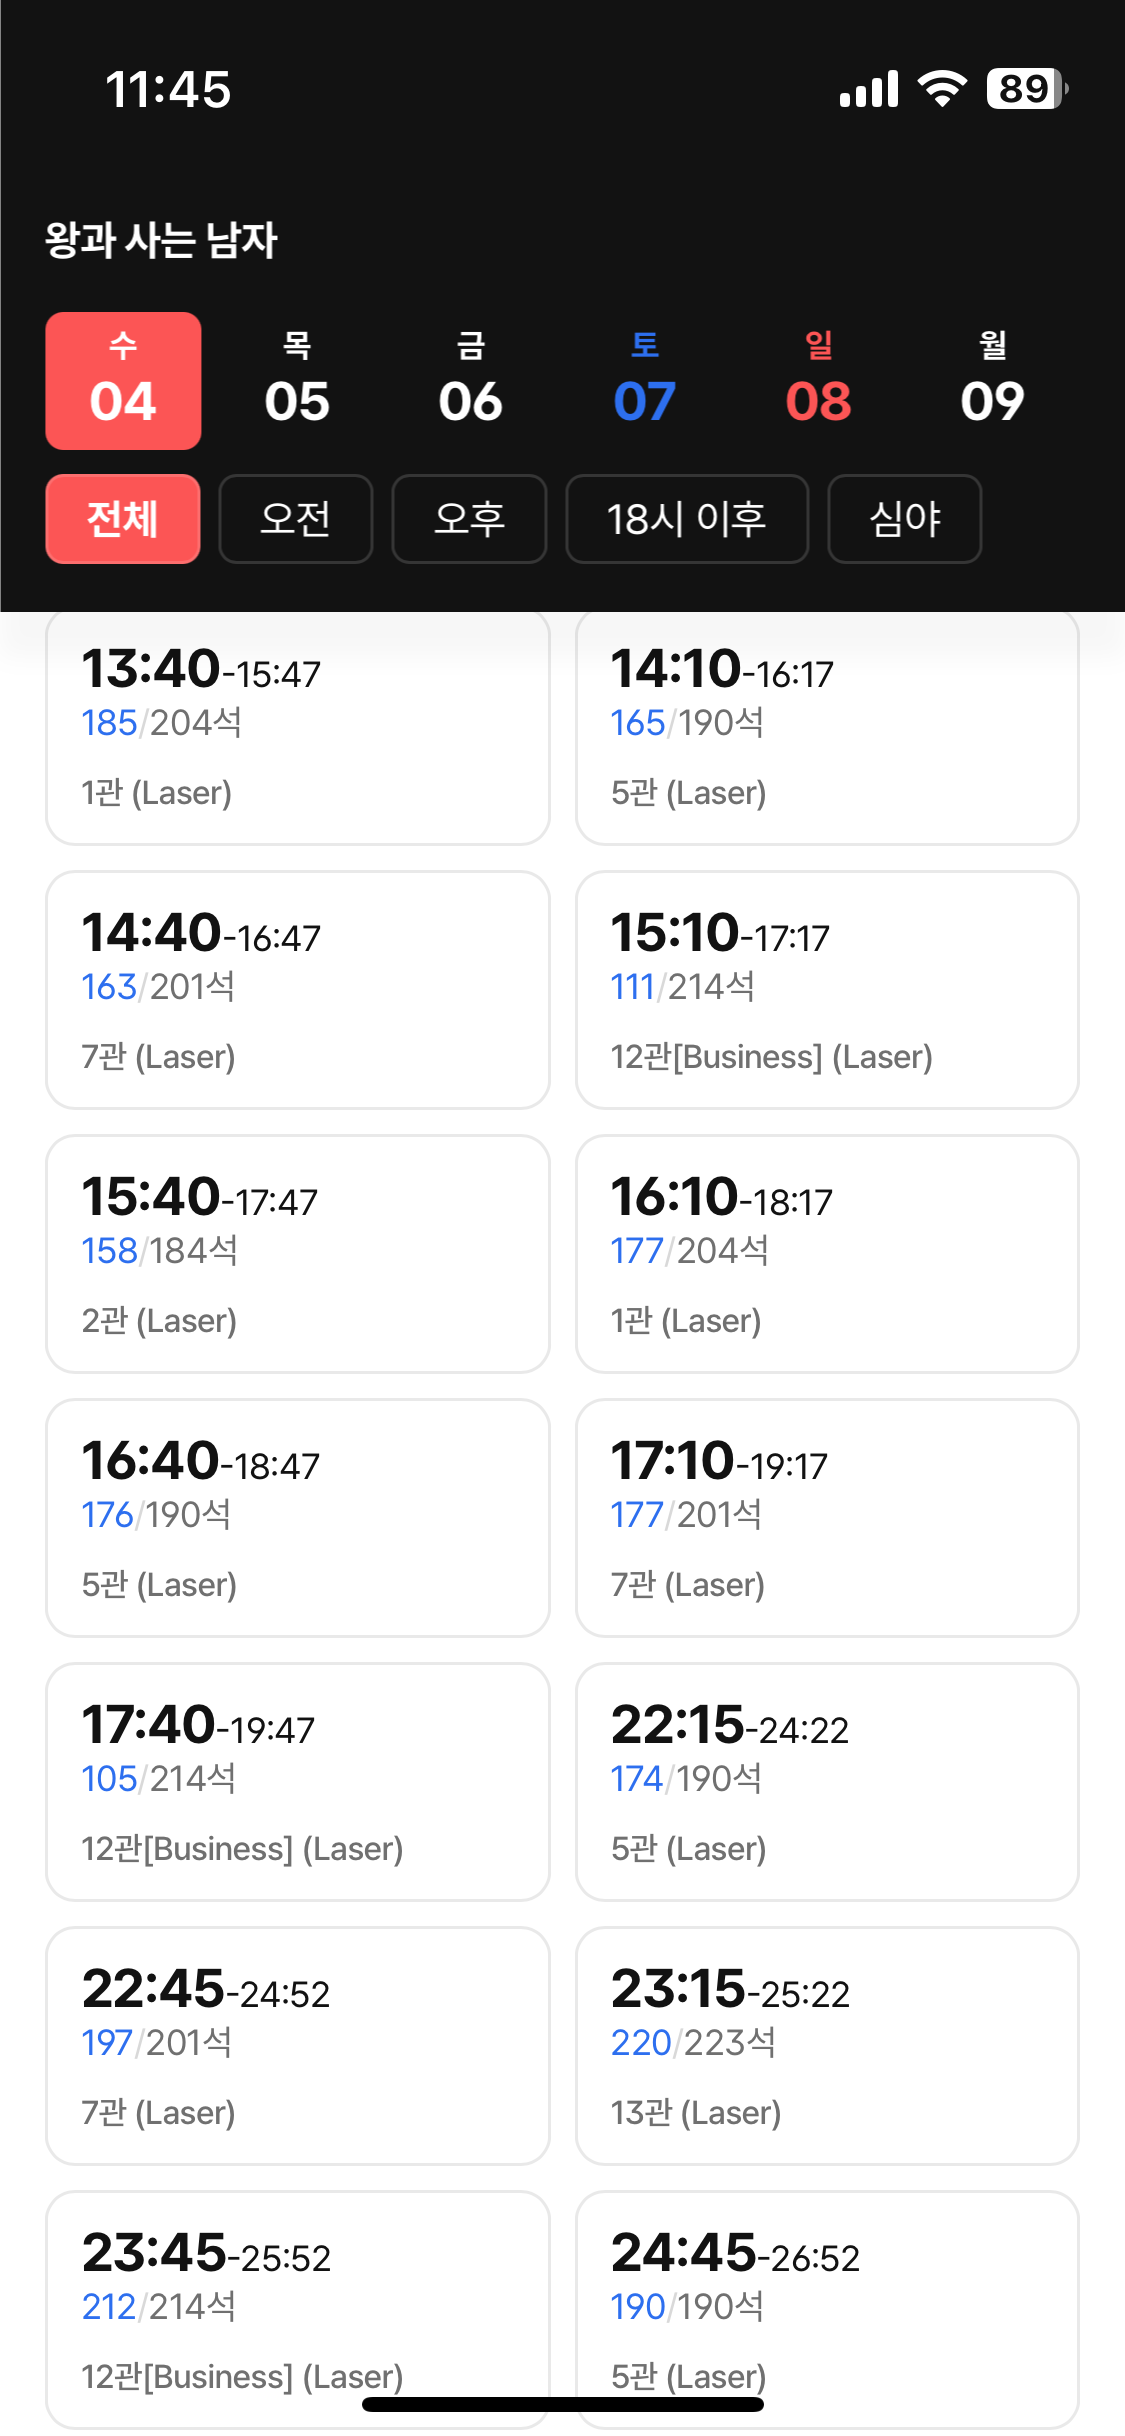1125x2436 pixels.
Task: Pick Sunday 08 date
Action: 819,381
